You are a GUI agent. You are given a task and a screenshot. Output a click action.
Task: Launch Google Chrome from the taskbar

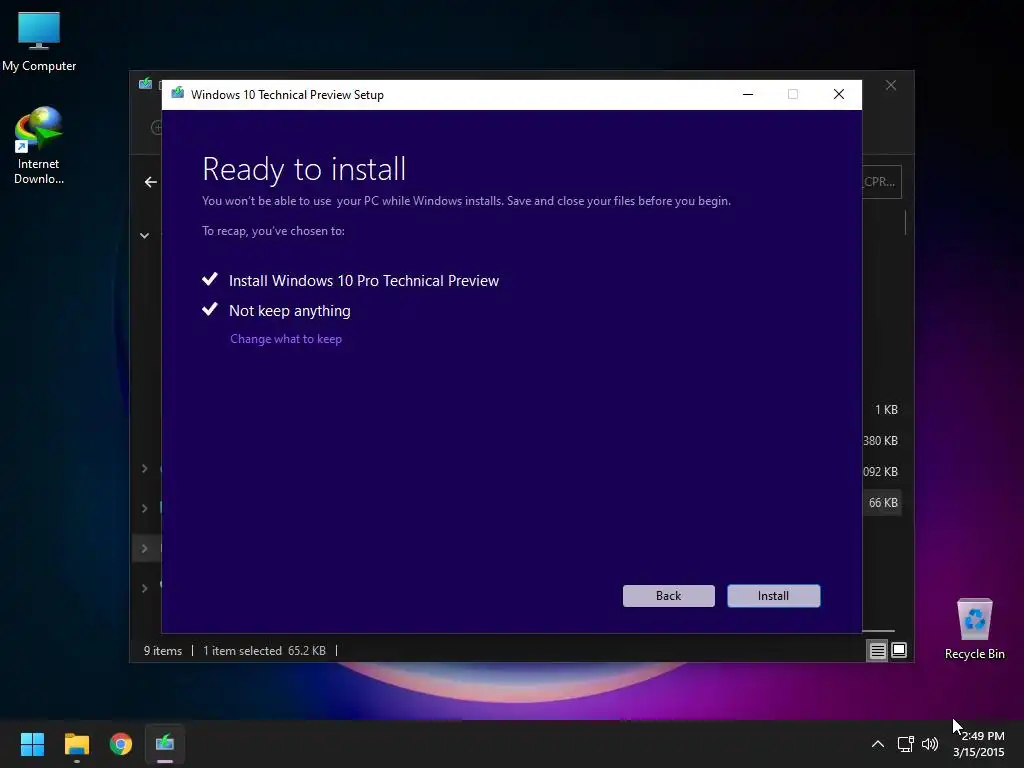(x=121, y=744)
